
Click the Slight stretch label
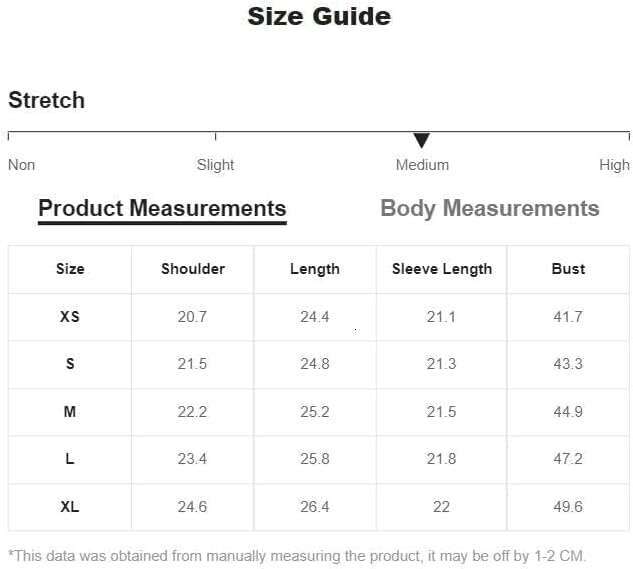[x=215, y=165]
